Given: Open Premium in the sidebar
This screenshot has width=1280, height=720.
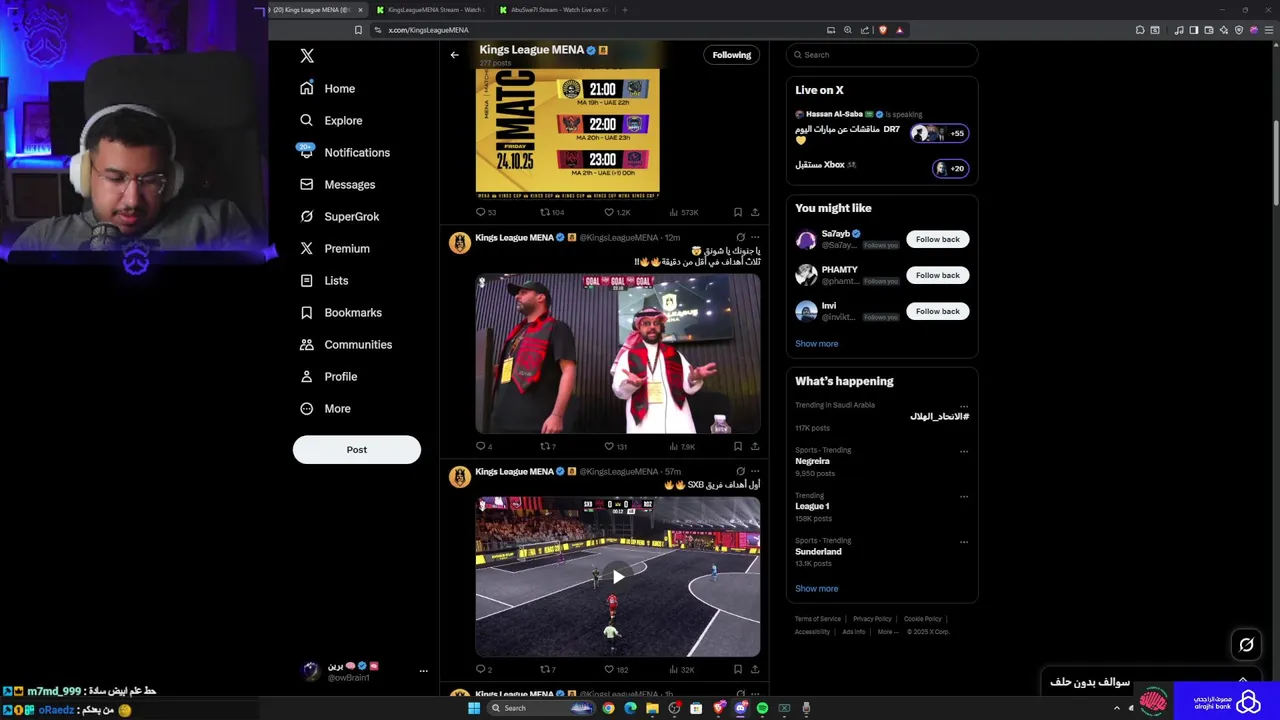Looking at the screenshot, I should pos(334,249).
